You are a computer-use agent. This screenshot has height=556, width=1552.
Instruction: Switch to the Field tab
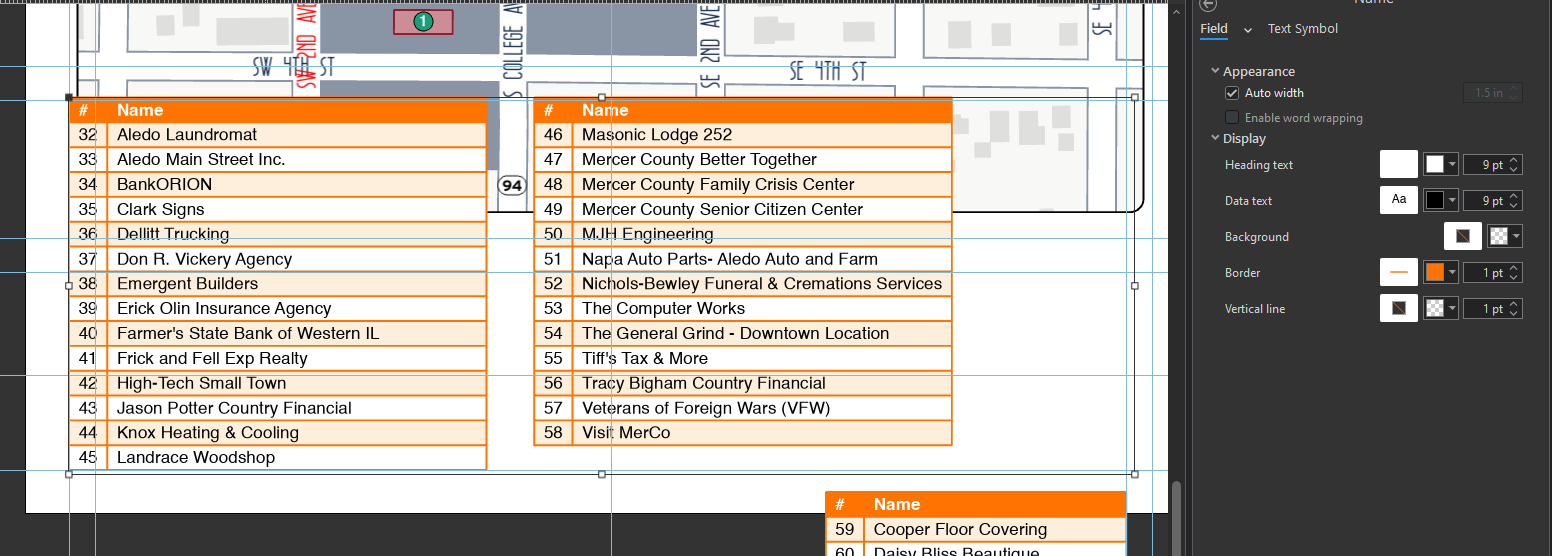click(x=1214, y=28)
